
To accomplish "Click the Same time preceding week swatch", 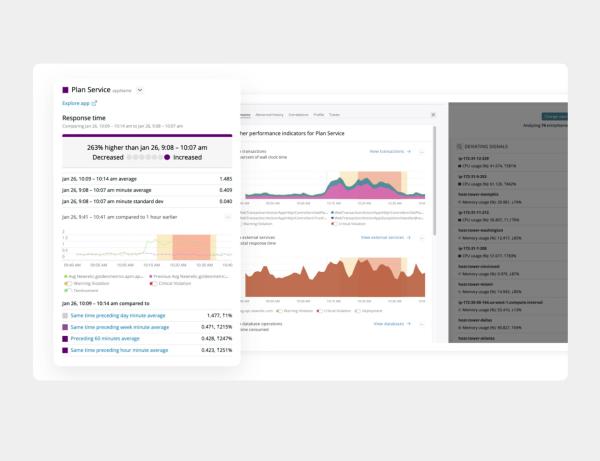I will (x=65, y=326).
